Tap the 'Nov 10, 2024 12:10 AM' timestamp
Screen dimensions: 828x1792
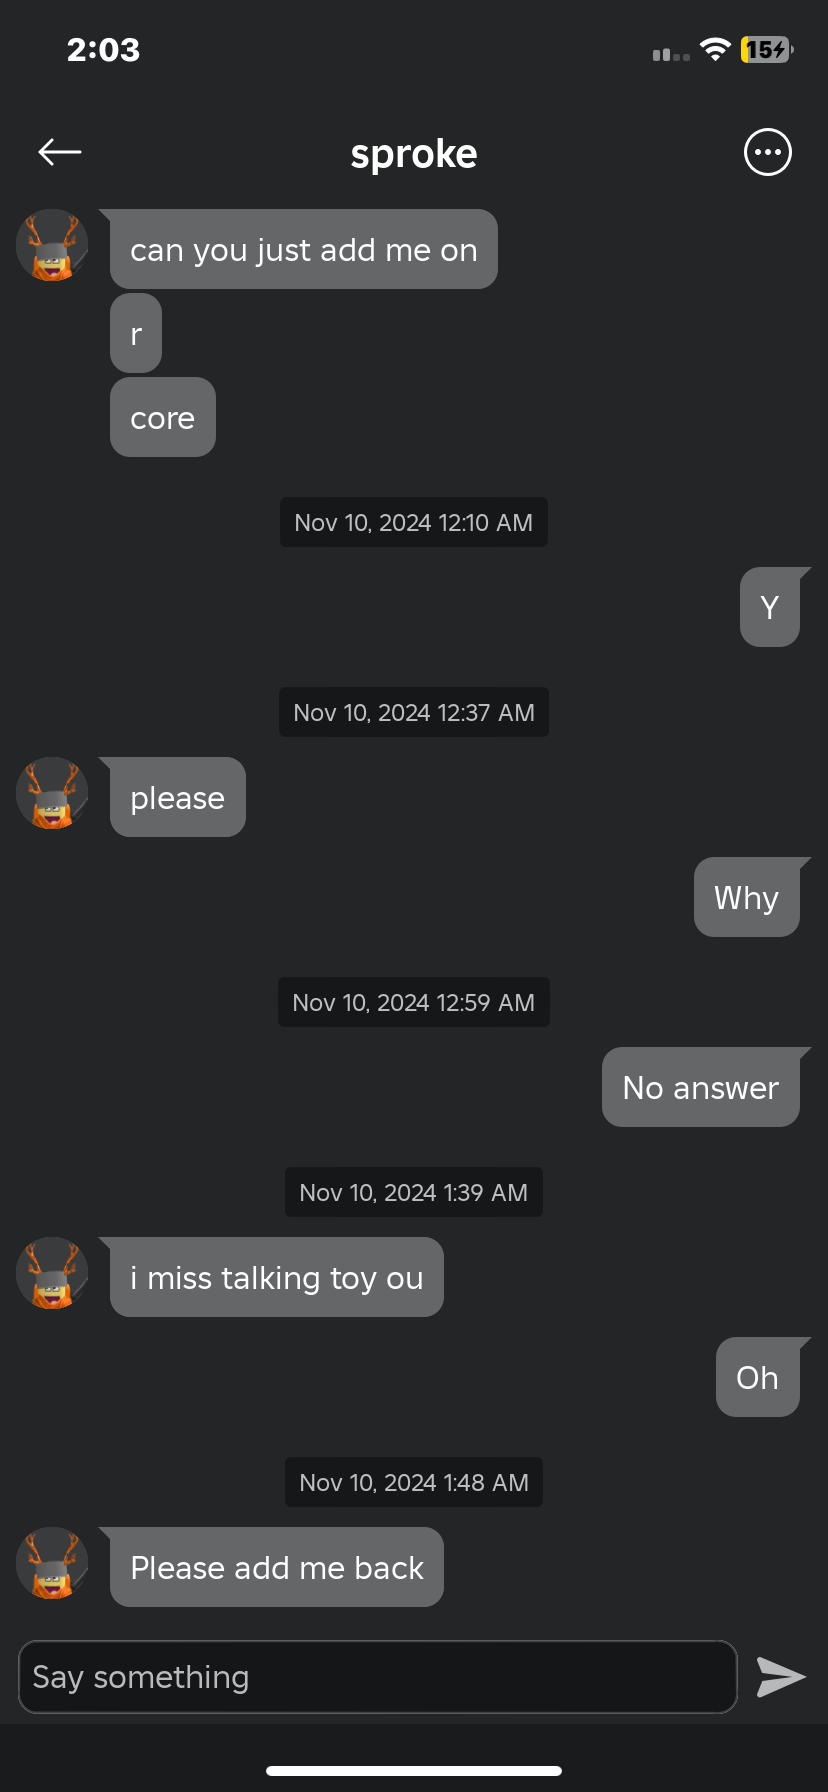click(414, 522)
